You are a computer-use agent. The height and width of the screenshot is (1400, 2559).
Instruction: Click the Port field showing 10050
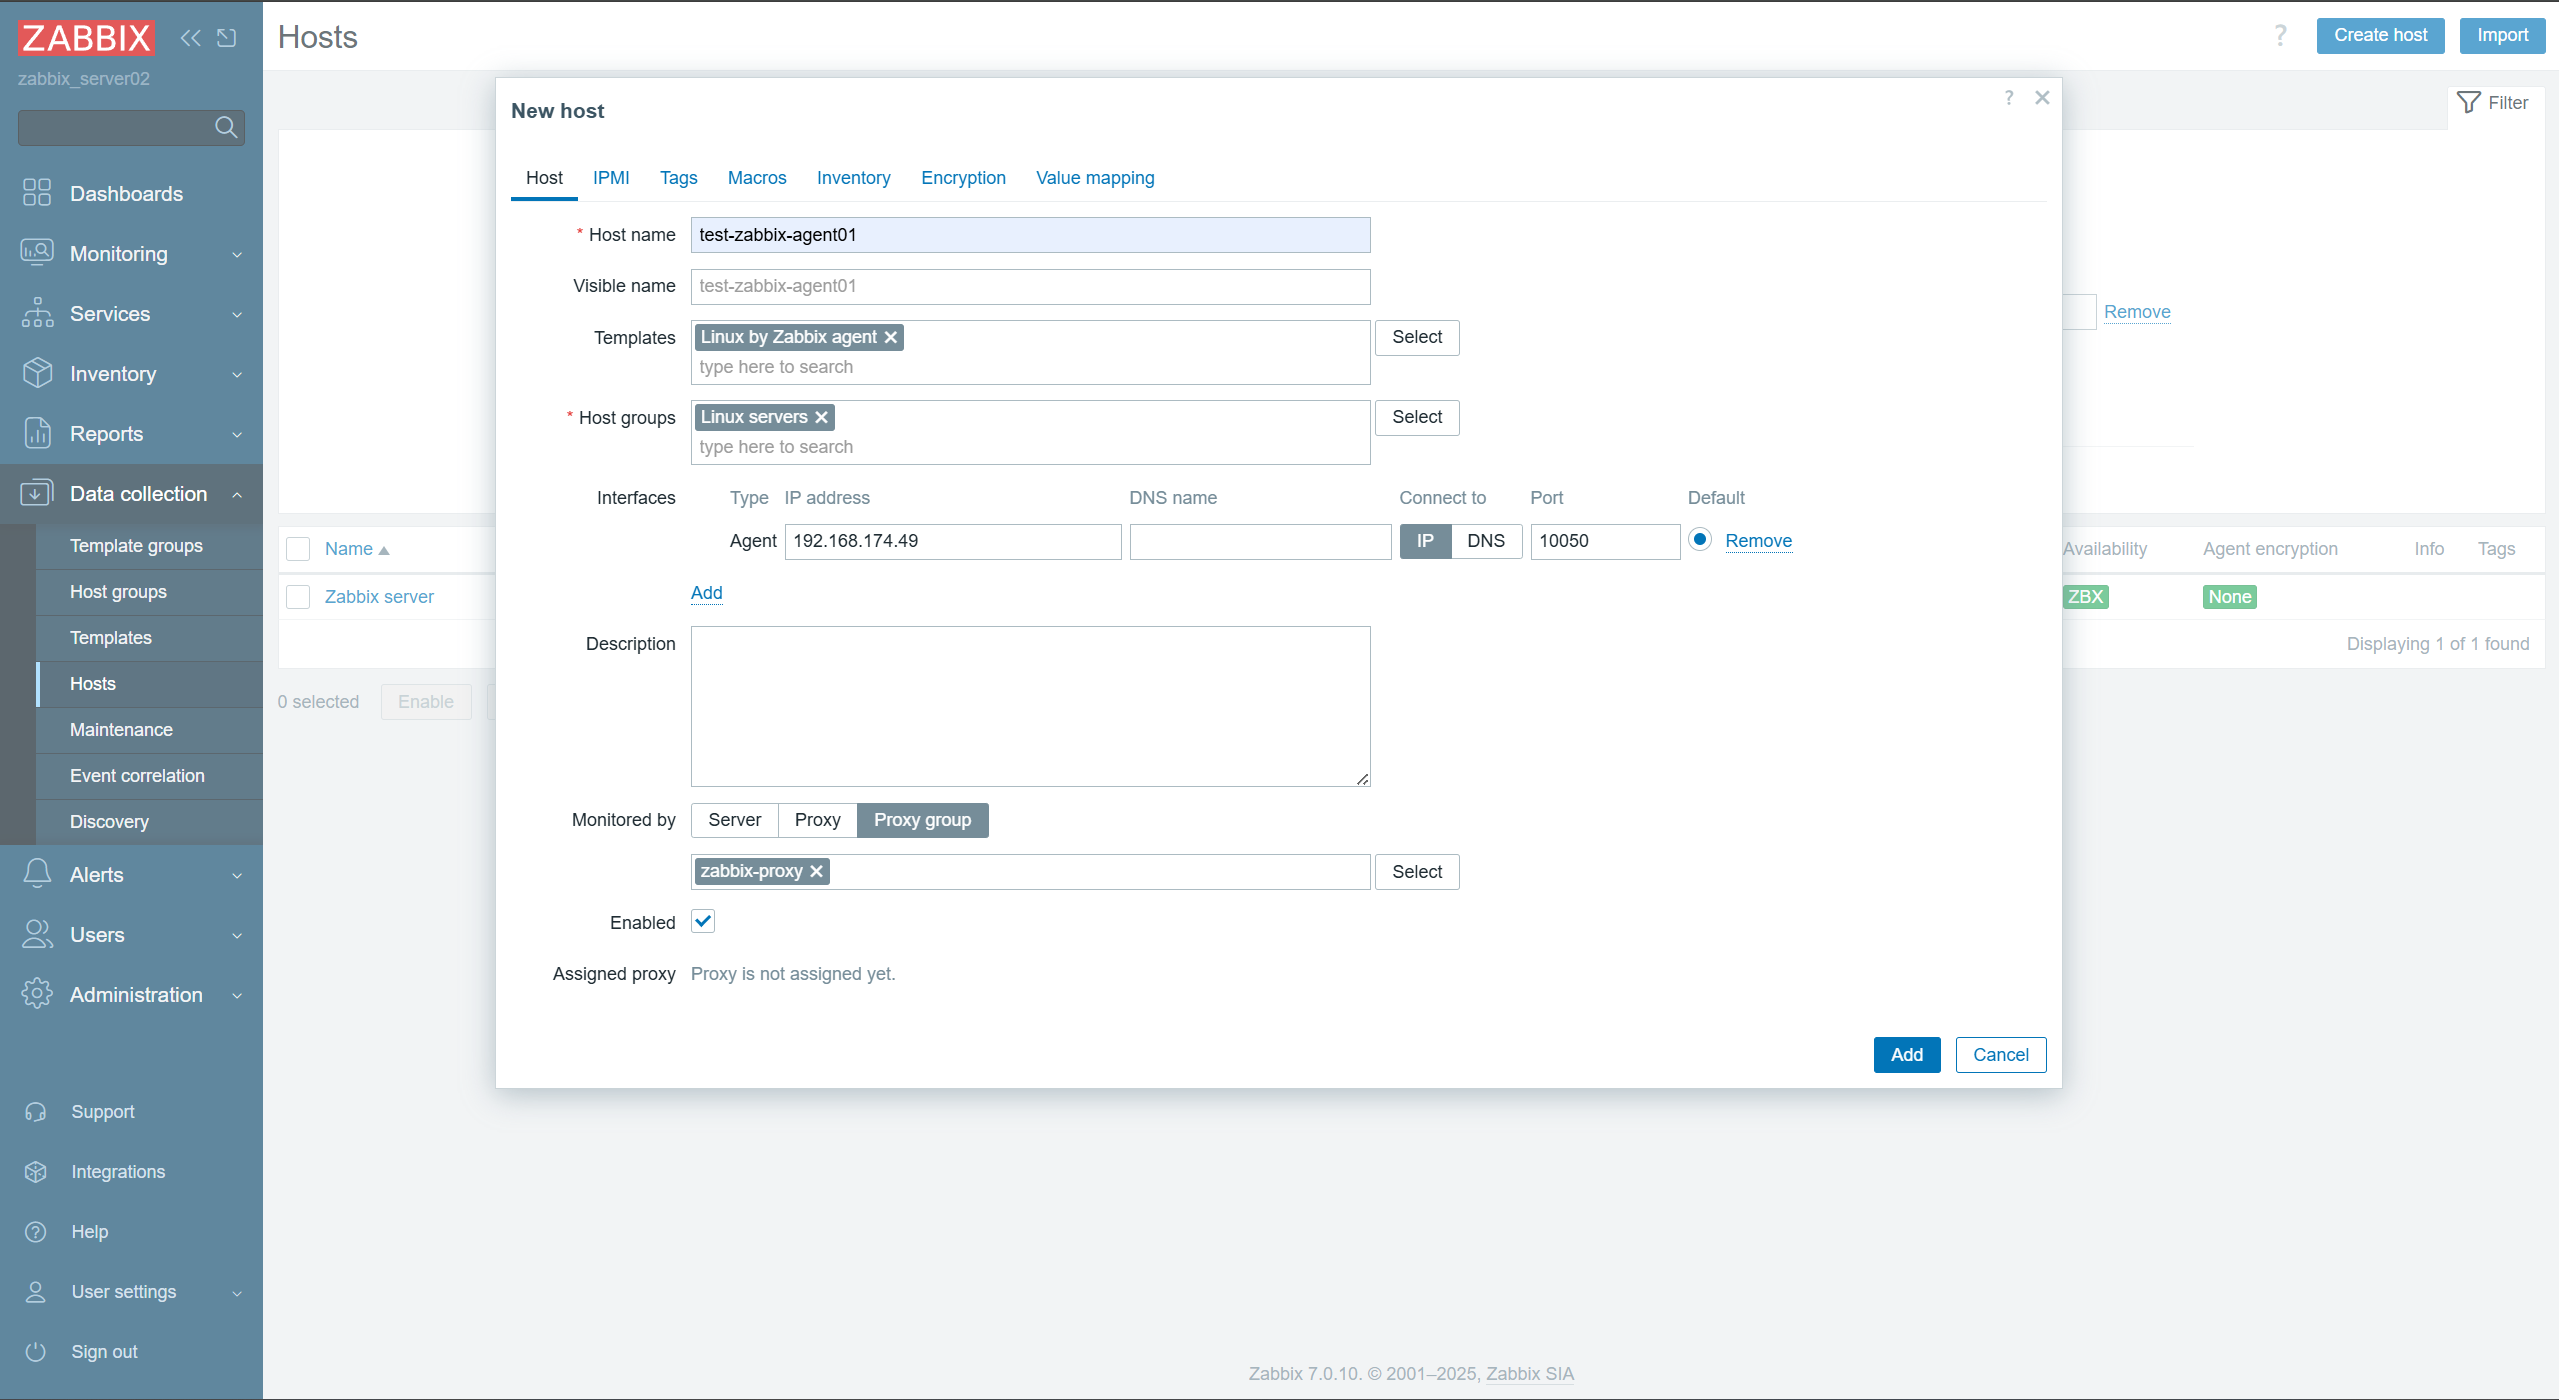(x=1604, y=541)
